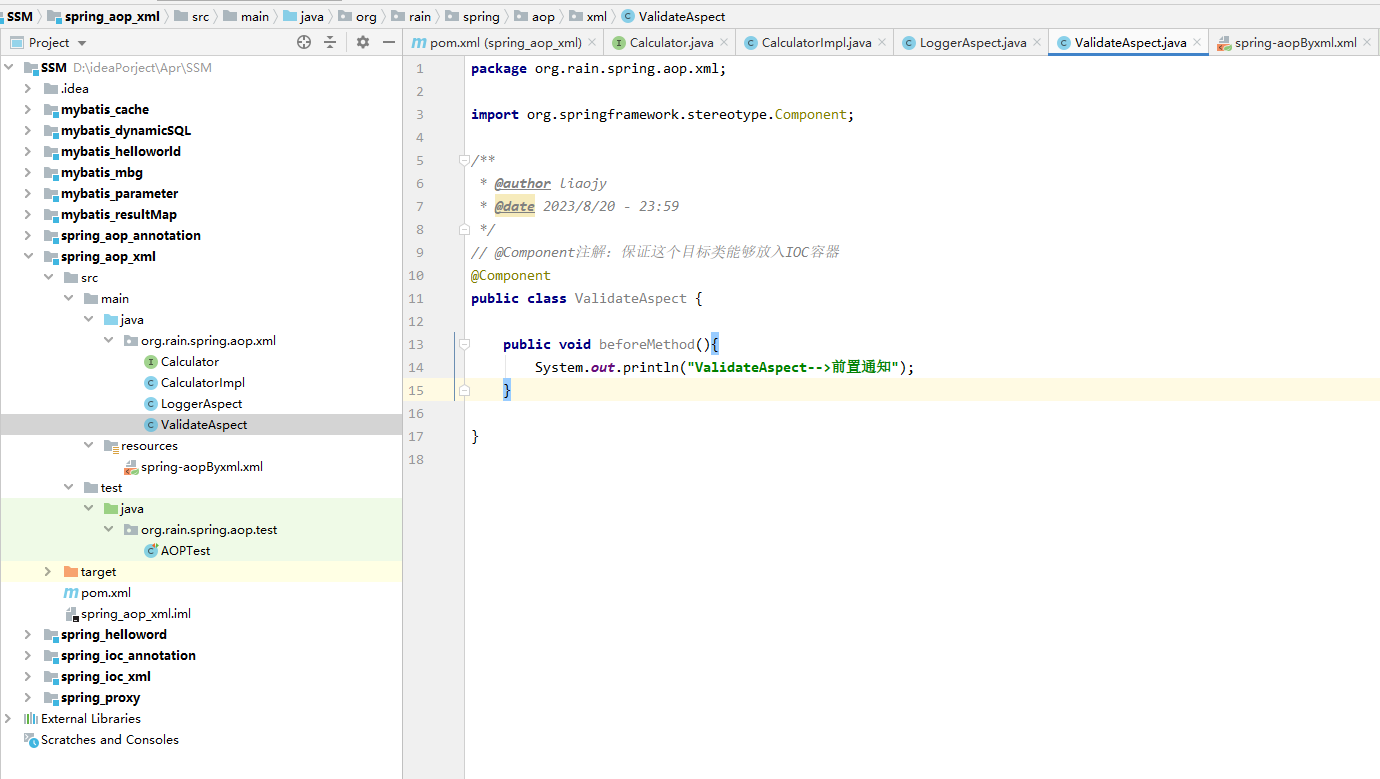
Task: Close the CalculatorImpl.java tab
Action: point(882,43)
